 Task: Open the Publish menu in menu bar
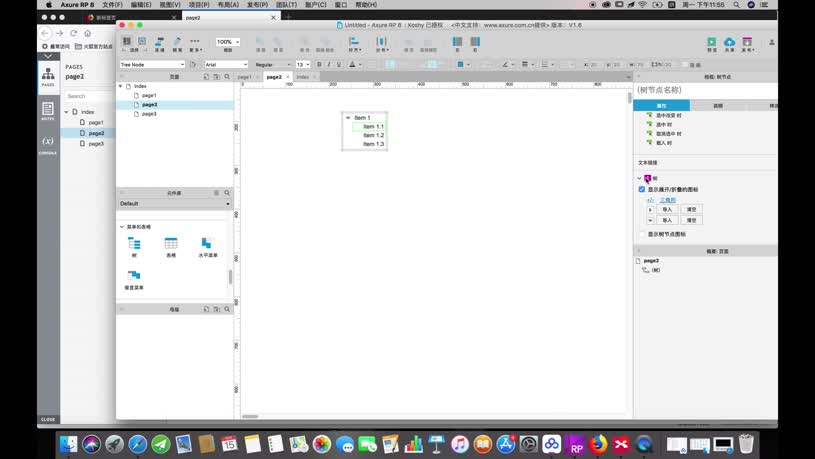point(257,5)
